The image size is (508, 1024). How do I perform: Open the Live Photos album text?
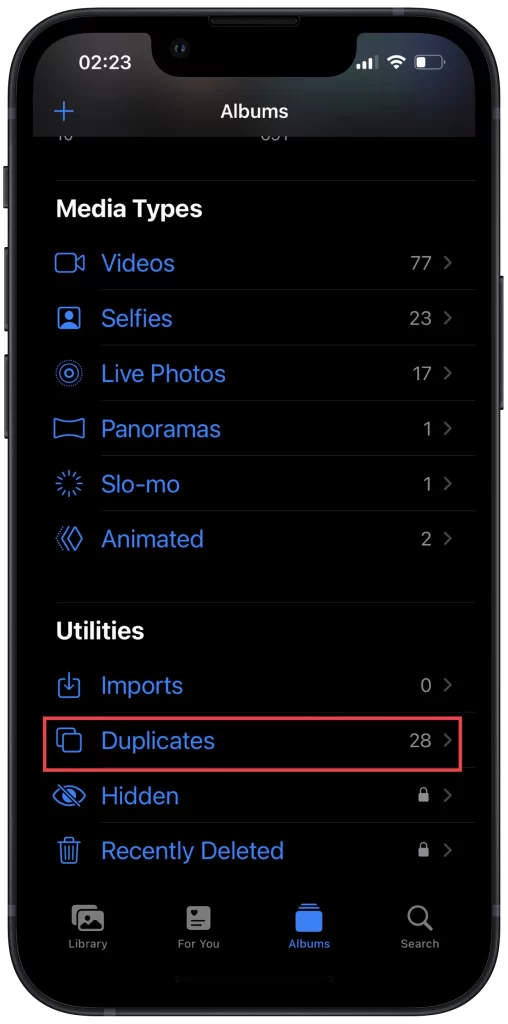click(163, 374)
